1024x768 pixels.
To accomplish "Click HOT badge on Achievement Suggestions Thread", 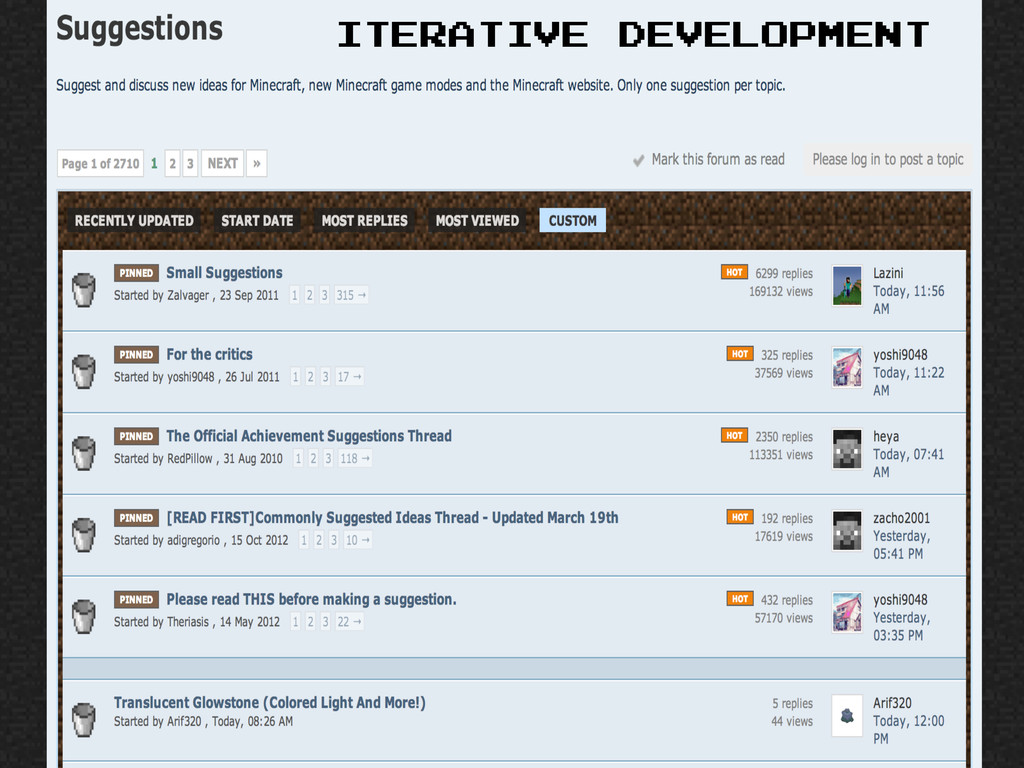I will [734, 436].
